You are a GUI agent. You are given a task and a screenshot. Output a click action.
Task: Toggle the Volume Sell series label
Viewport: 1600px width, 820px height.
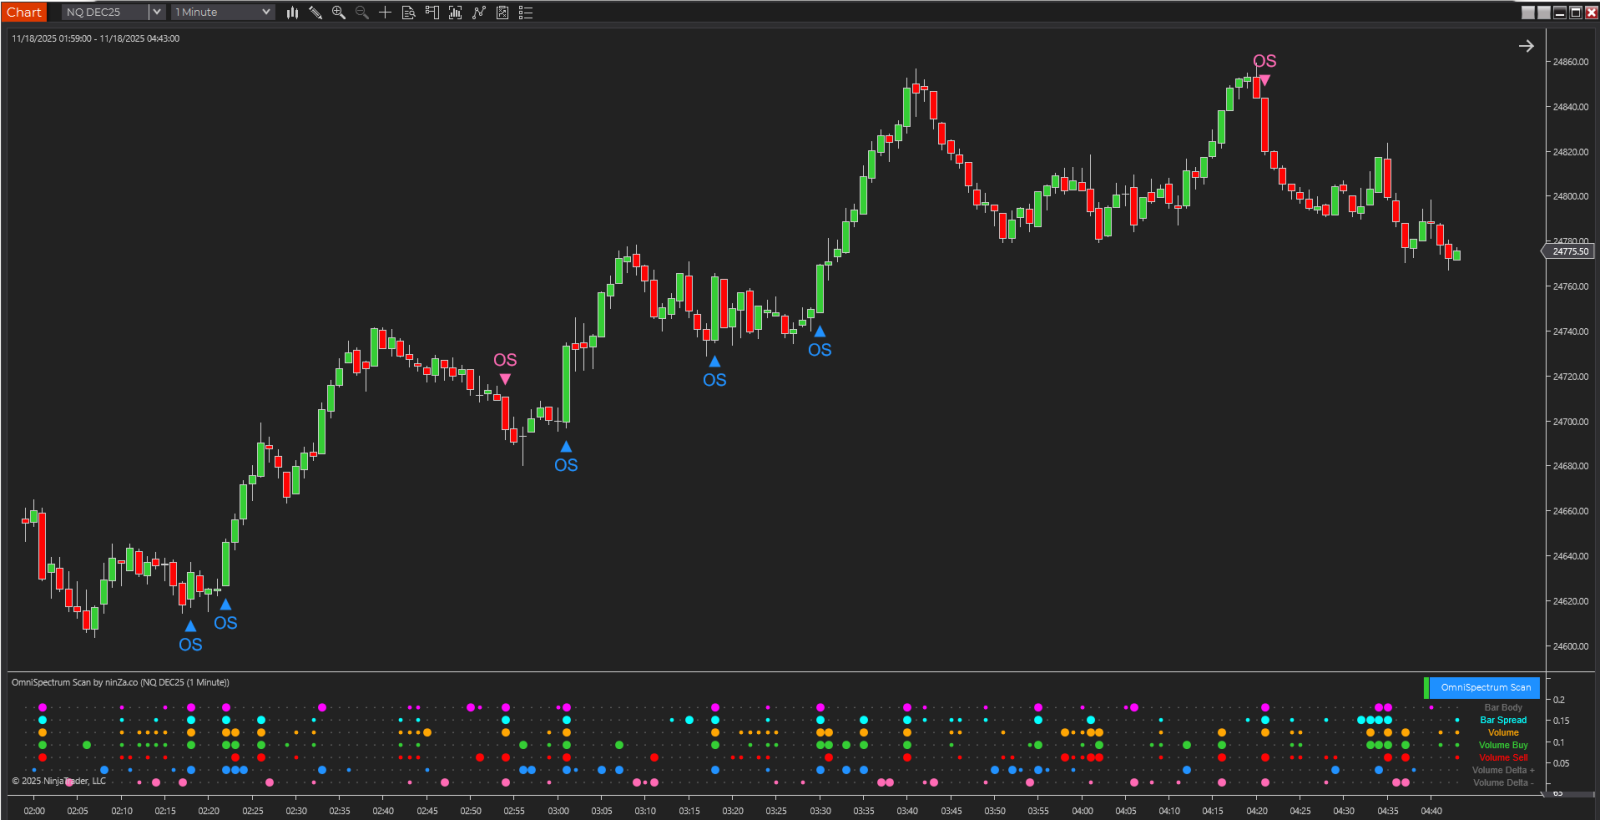point(1502,757)
